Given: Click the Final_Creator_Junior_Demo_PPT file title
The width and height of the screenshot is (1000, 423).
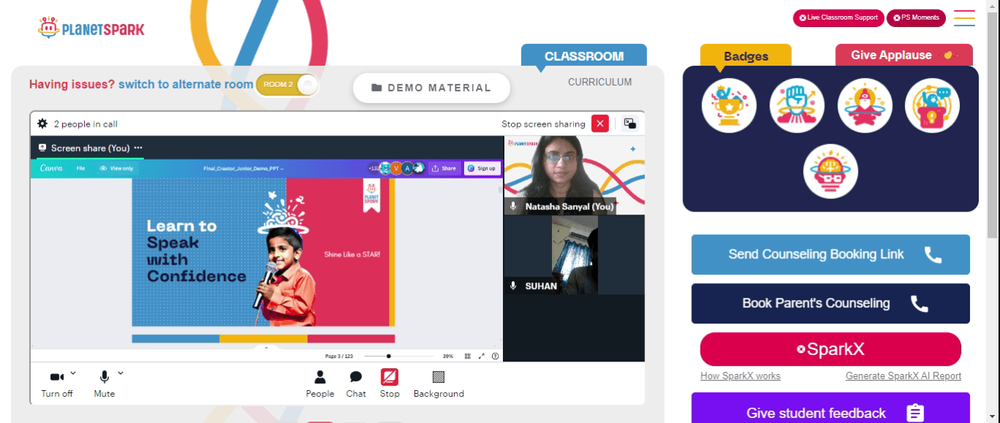Looking at the screenshot, I should 244,168.
